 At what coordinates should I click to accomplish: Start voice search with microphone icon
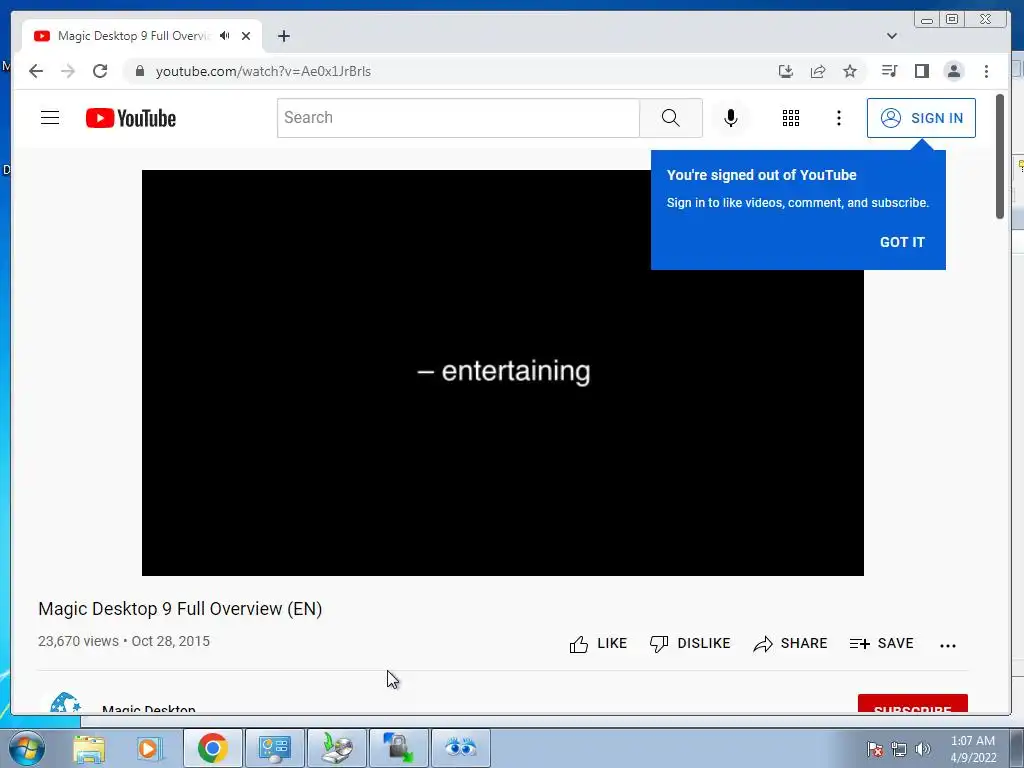[731, 118]
